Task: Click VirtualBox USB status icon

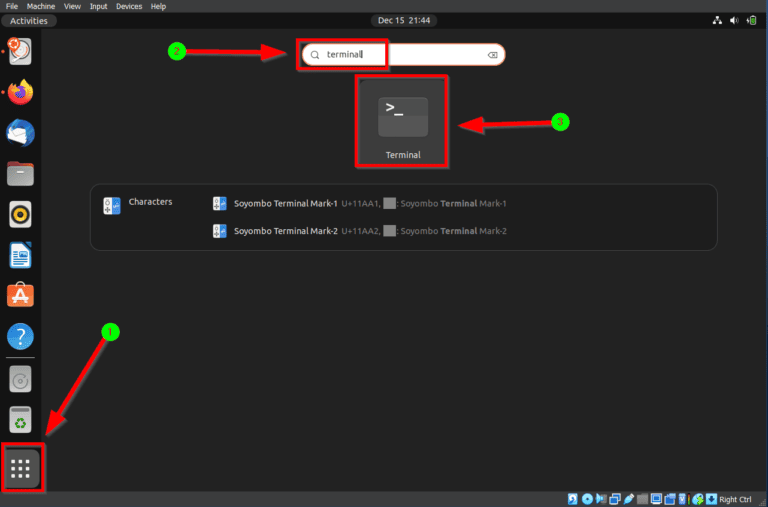Action: click(629, 499)
